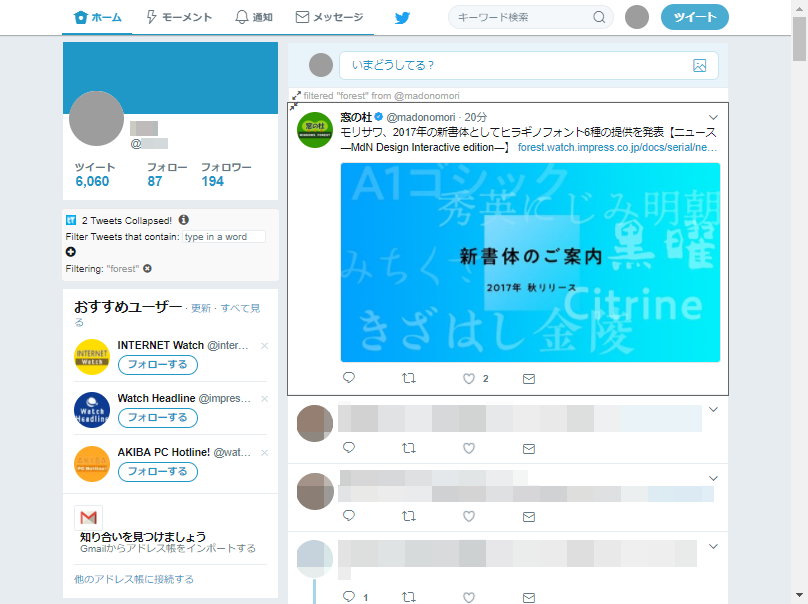The width and height of the screenshot is (808, 604).
Task: Toggle like on the bottom tweet showing 1 like
Action: click(x=468, y=596)
